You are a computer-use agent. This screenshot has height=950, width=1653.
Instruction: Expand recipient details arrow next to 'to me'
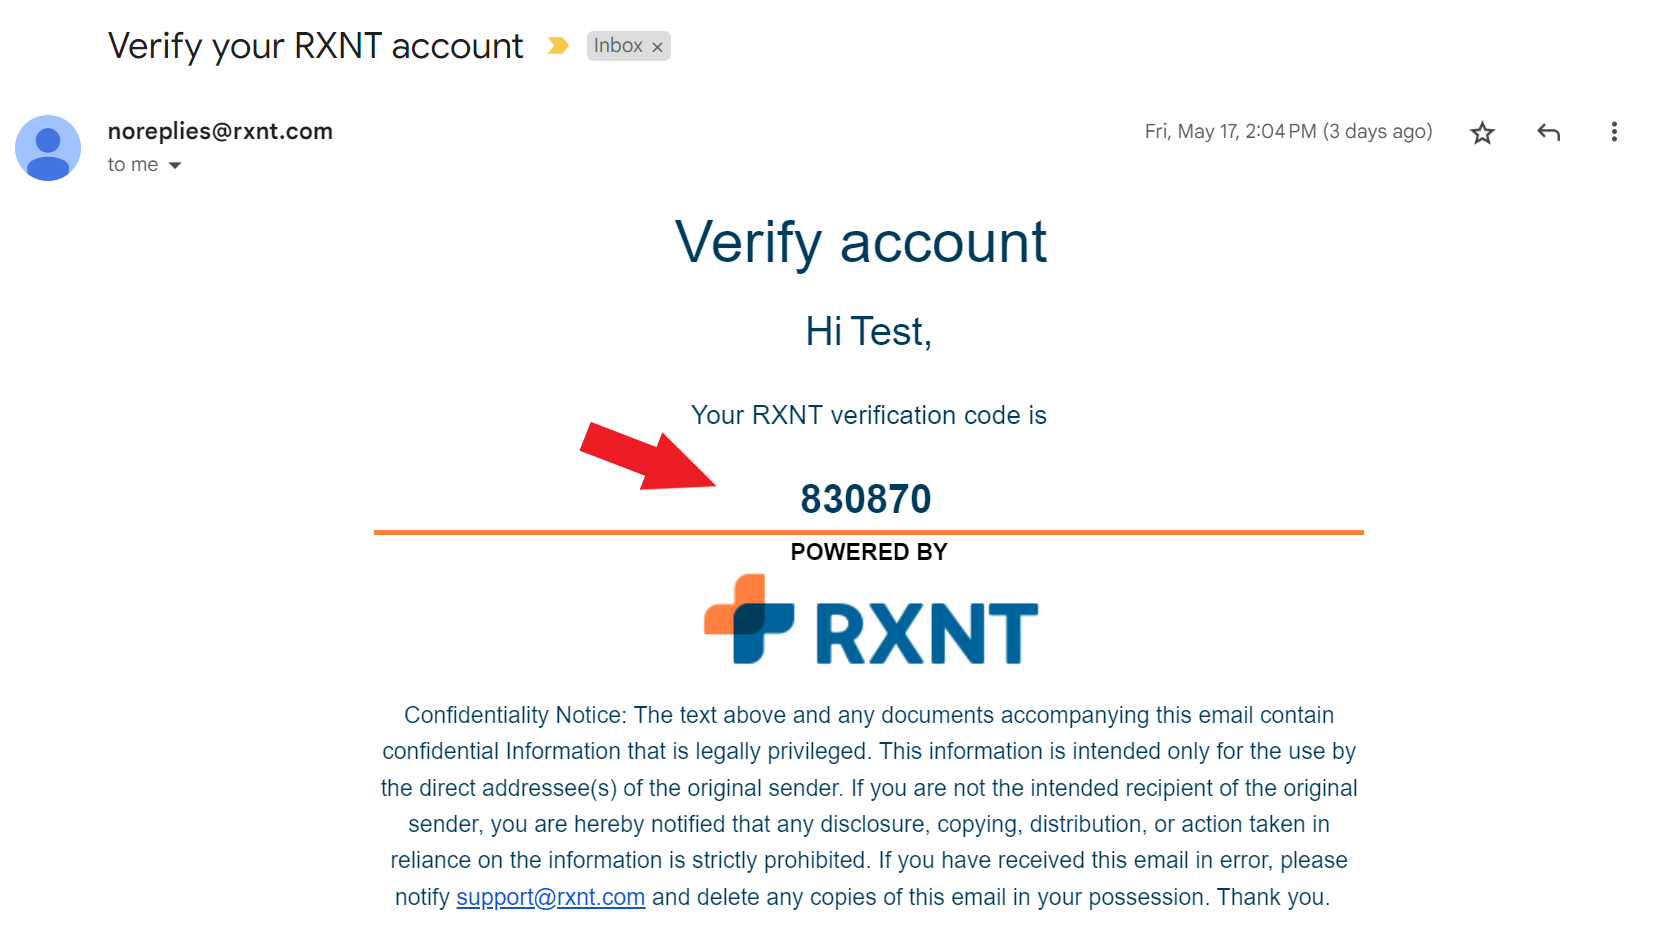pyautogui.click(x=175, y=165)
